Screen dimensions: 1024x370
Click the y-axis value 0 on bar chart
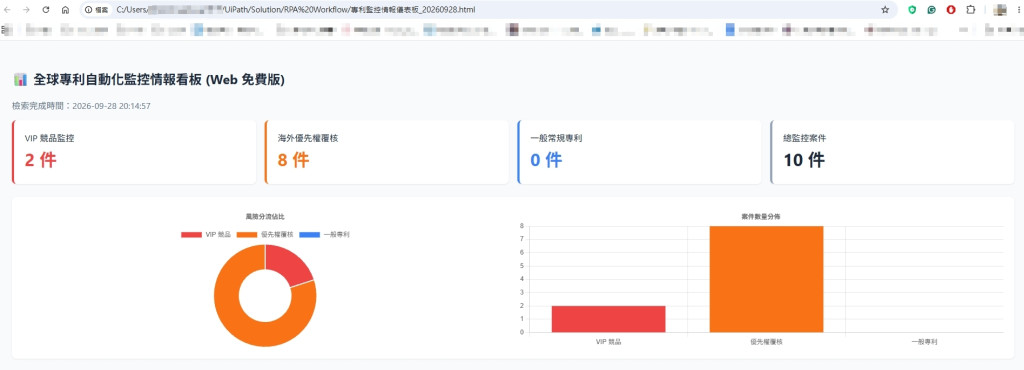[x=522, y=332]
